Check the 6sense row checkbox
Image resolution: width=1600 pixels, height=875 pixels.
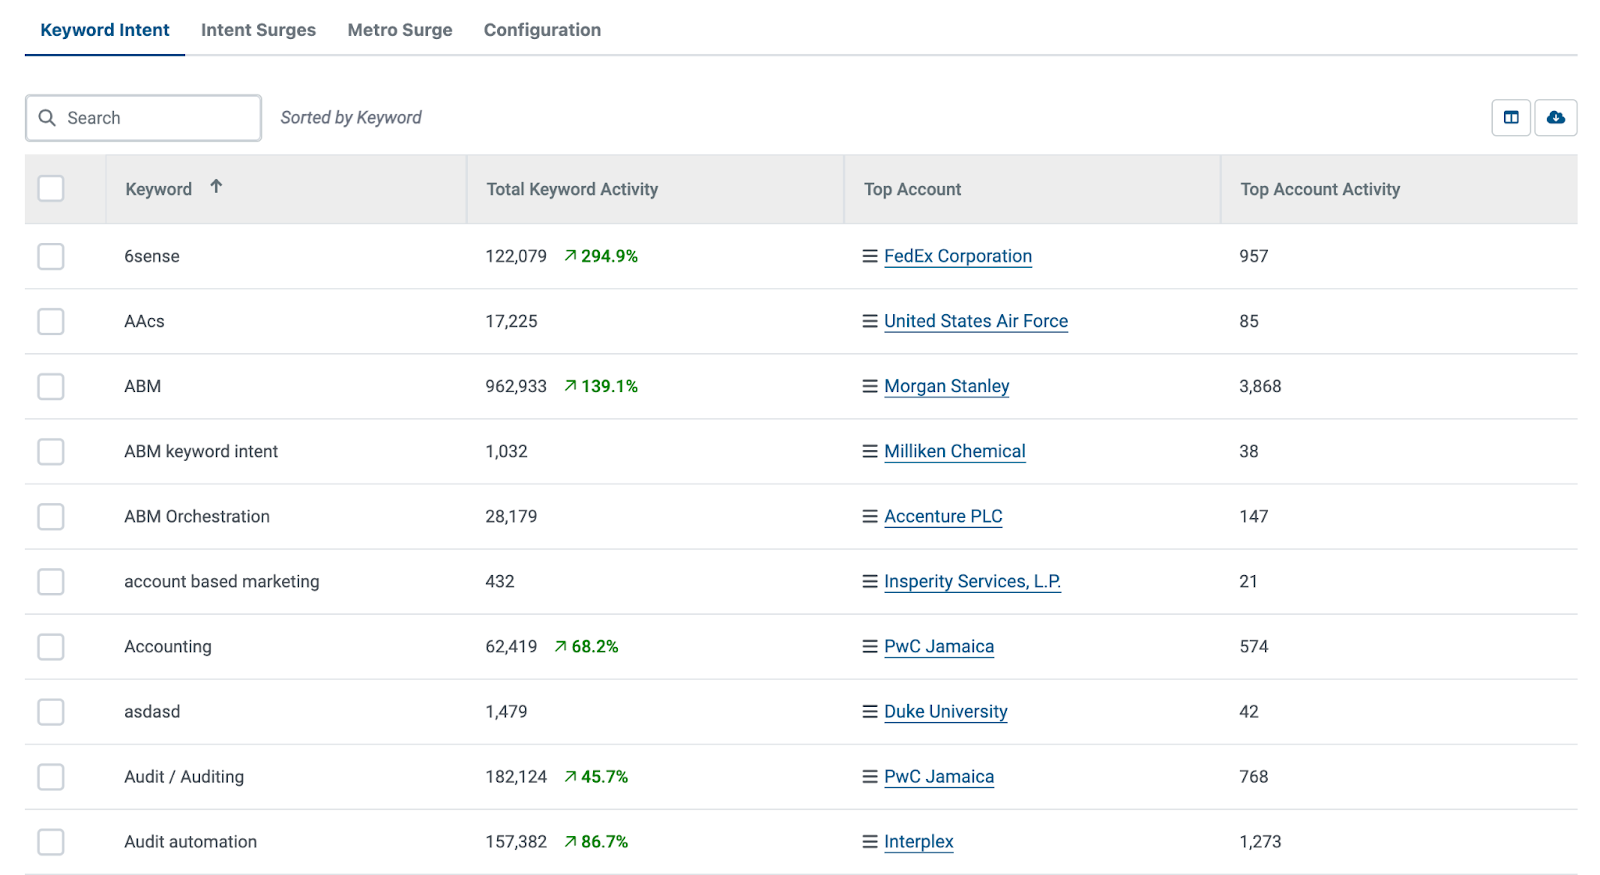click(51, 256)
